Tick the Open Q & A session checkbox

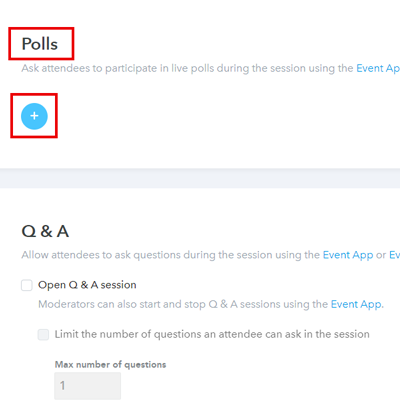tap(27, 285)
